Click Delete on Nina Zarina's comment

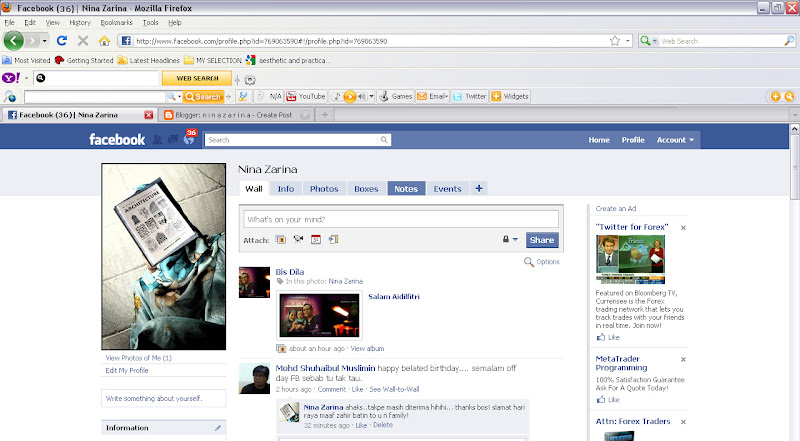[383, 425]
